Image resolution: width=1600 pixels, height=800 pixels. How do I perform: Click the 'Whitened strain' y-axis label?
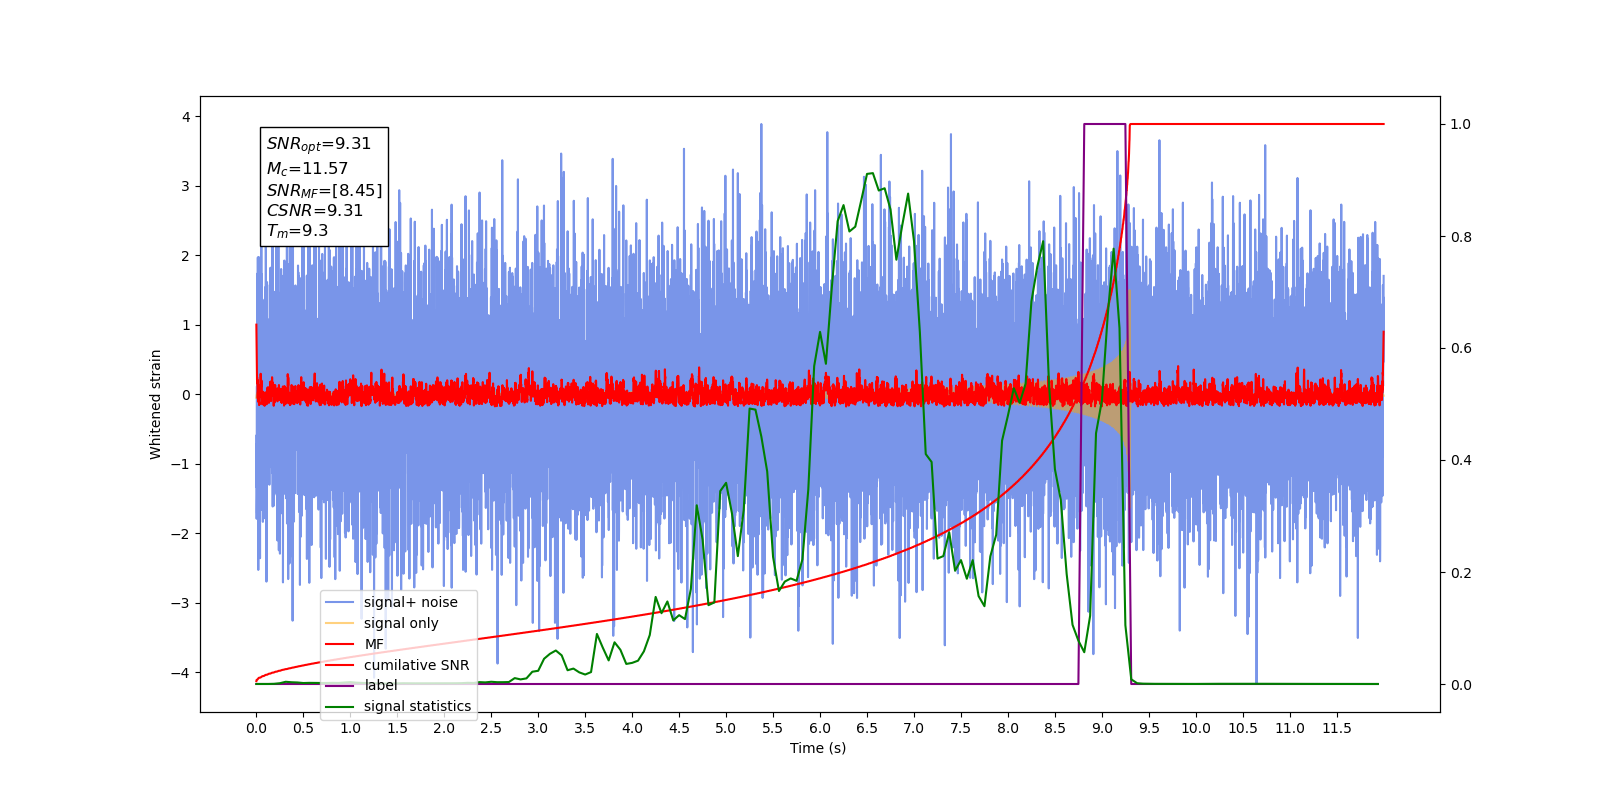[155, 404]
